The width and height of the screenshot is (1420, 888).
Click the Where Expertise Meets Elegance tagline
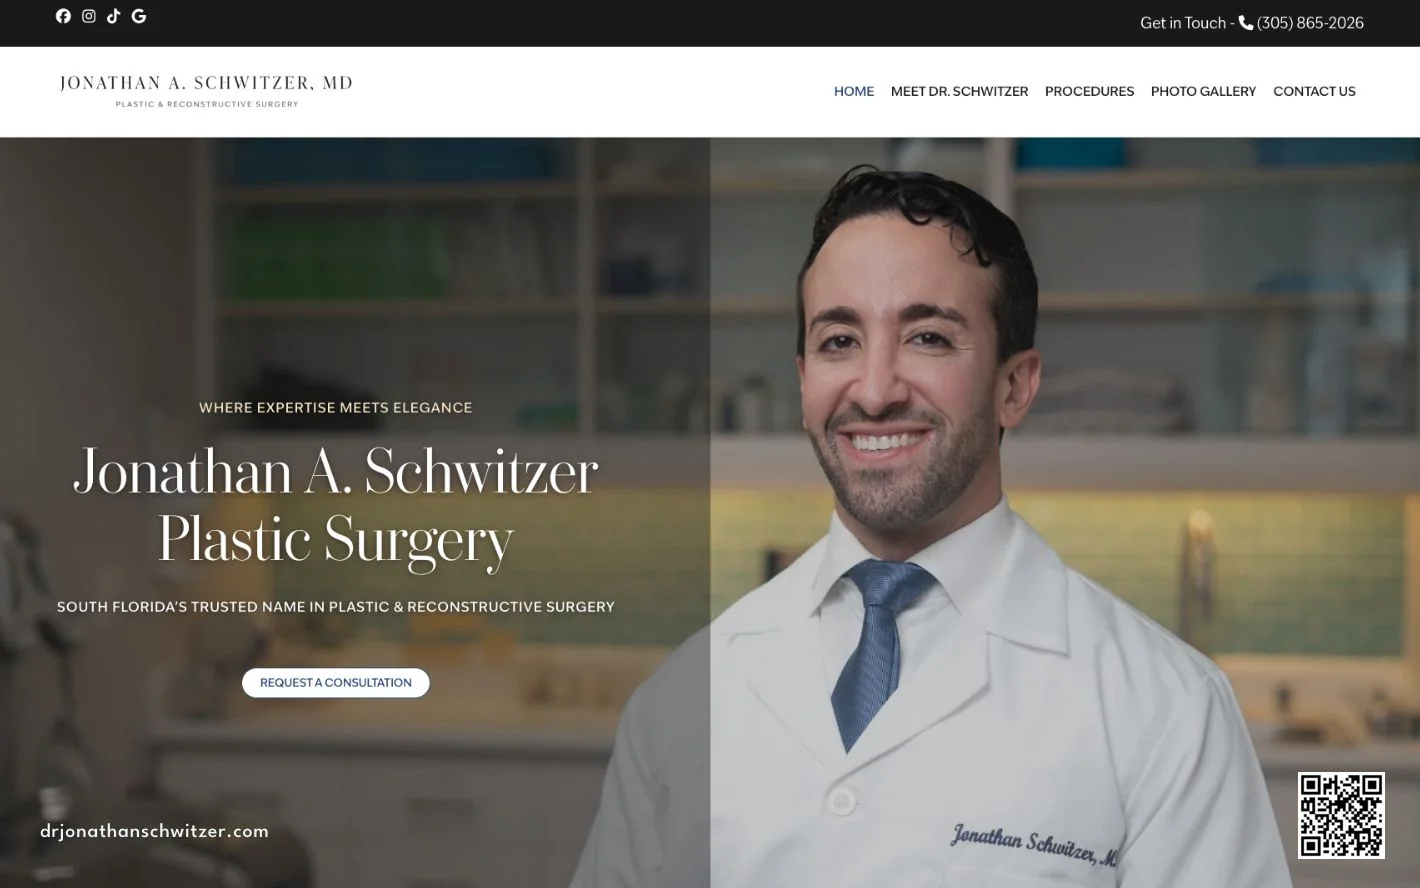coord(336,407)
